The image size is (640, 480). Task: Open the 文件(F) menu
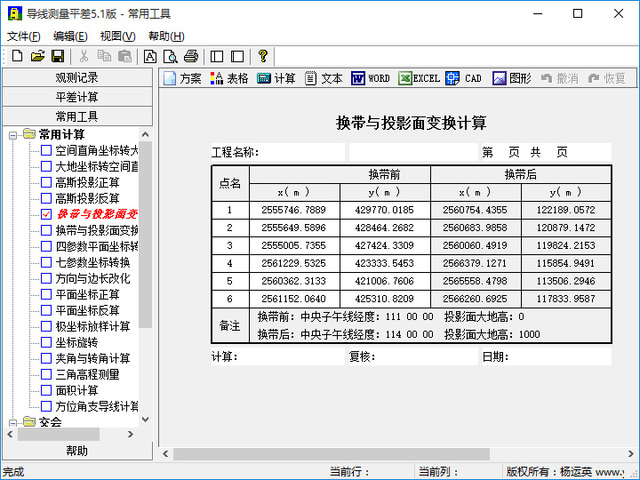(x=24, y=36)
